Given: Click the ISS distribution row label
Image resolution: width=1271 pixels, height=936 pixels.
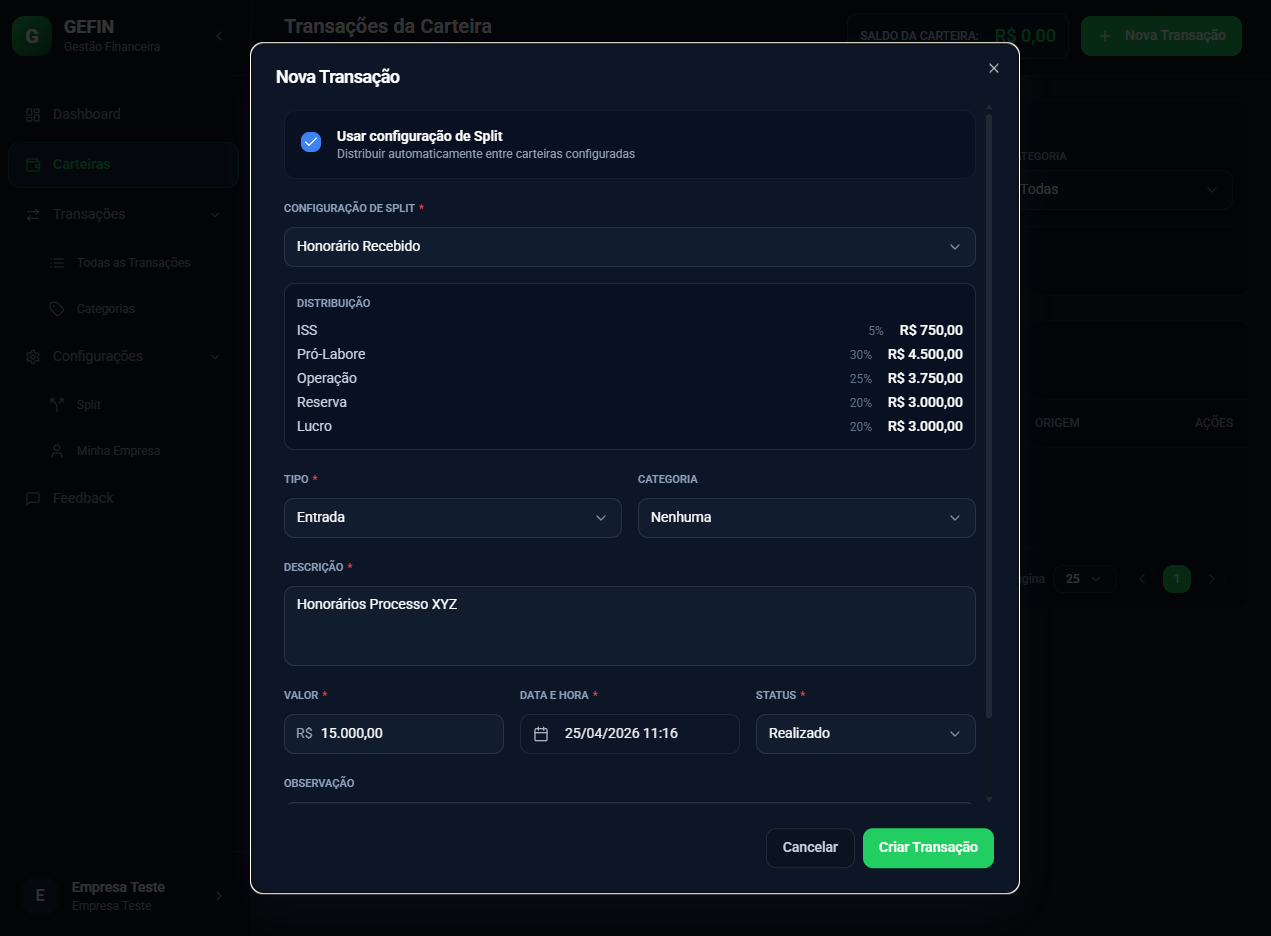Looking at the screenshot, I should click(307, 330).
